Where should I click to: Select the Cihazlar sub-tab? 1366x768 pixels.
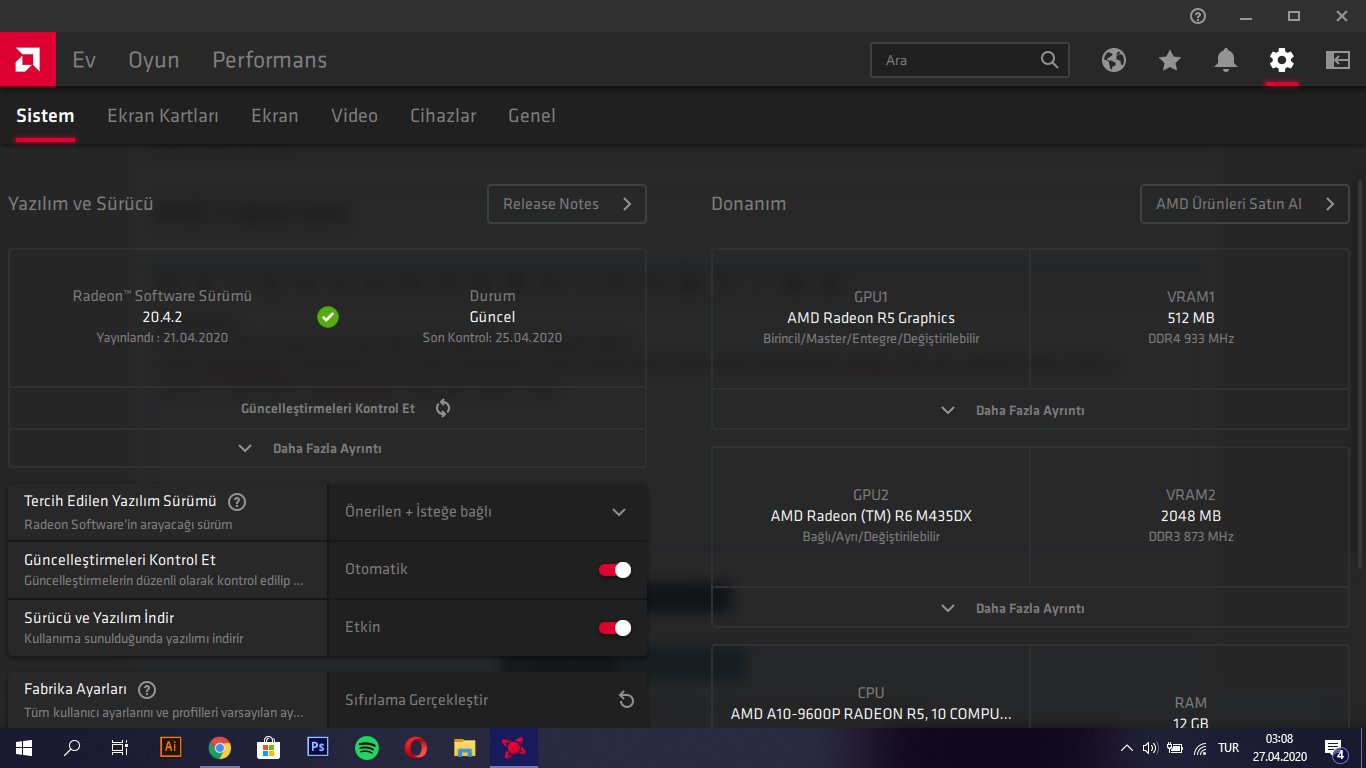[443, 116]
